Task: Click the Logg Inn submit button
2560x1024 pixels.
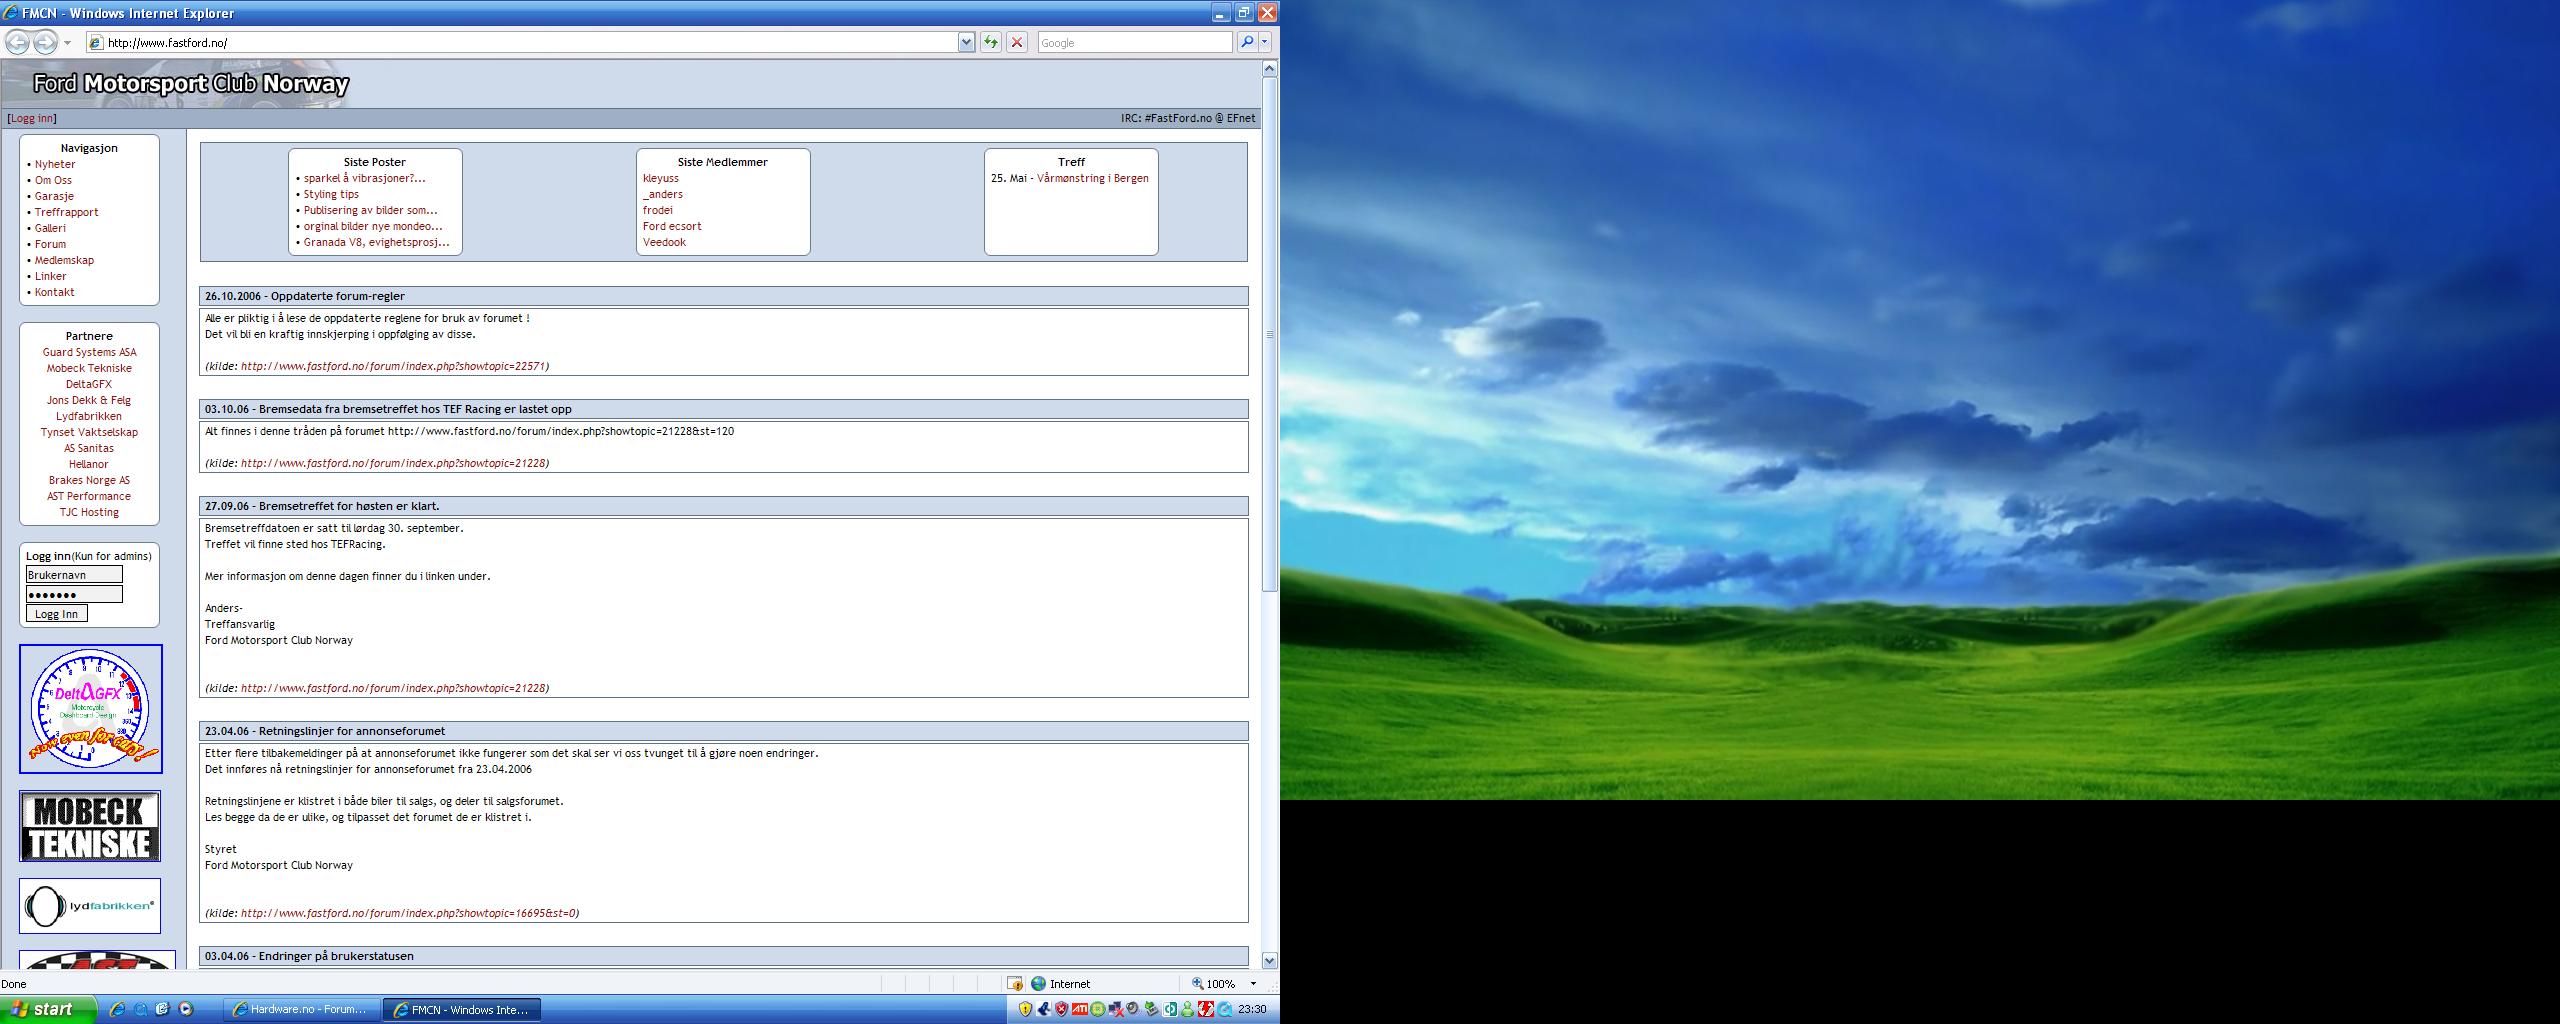Action: tap(57, 614)
